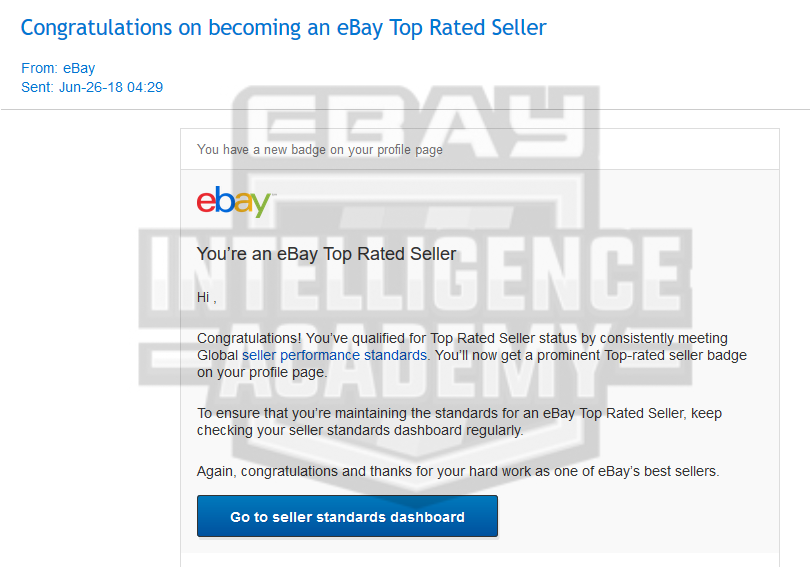The height and width of the screenshot is (567, 810).
Task: Select the 'From: eBay' sender line
Action: tap(58, 69)
